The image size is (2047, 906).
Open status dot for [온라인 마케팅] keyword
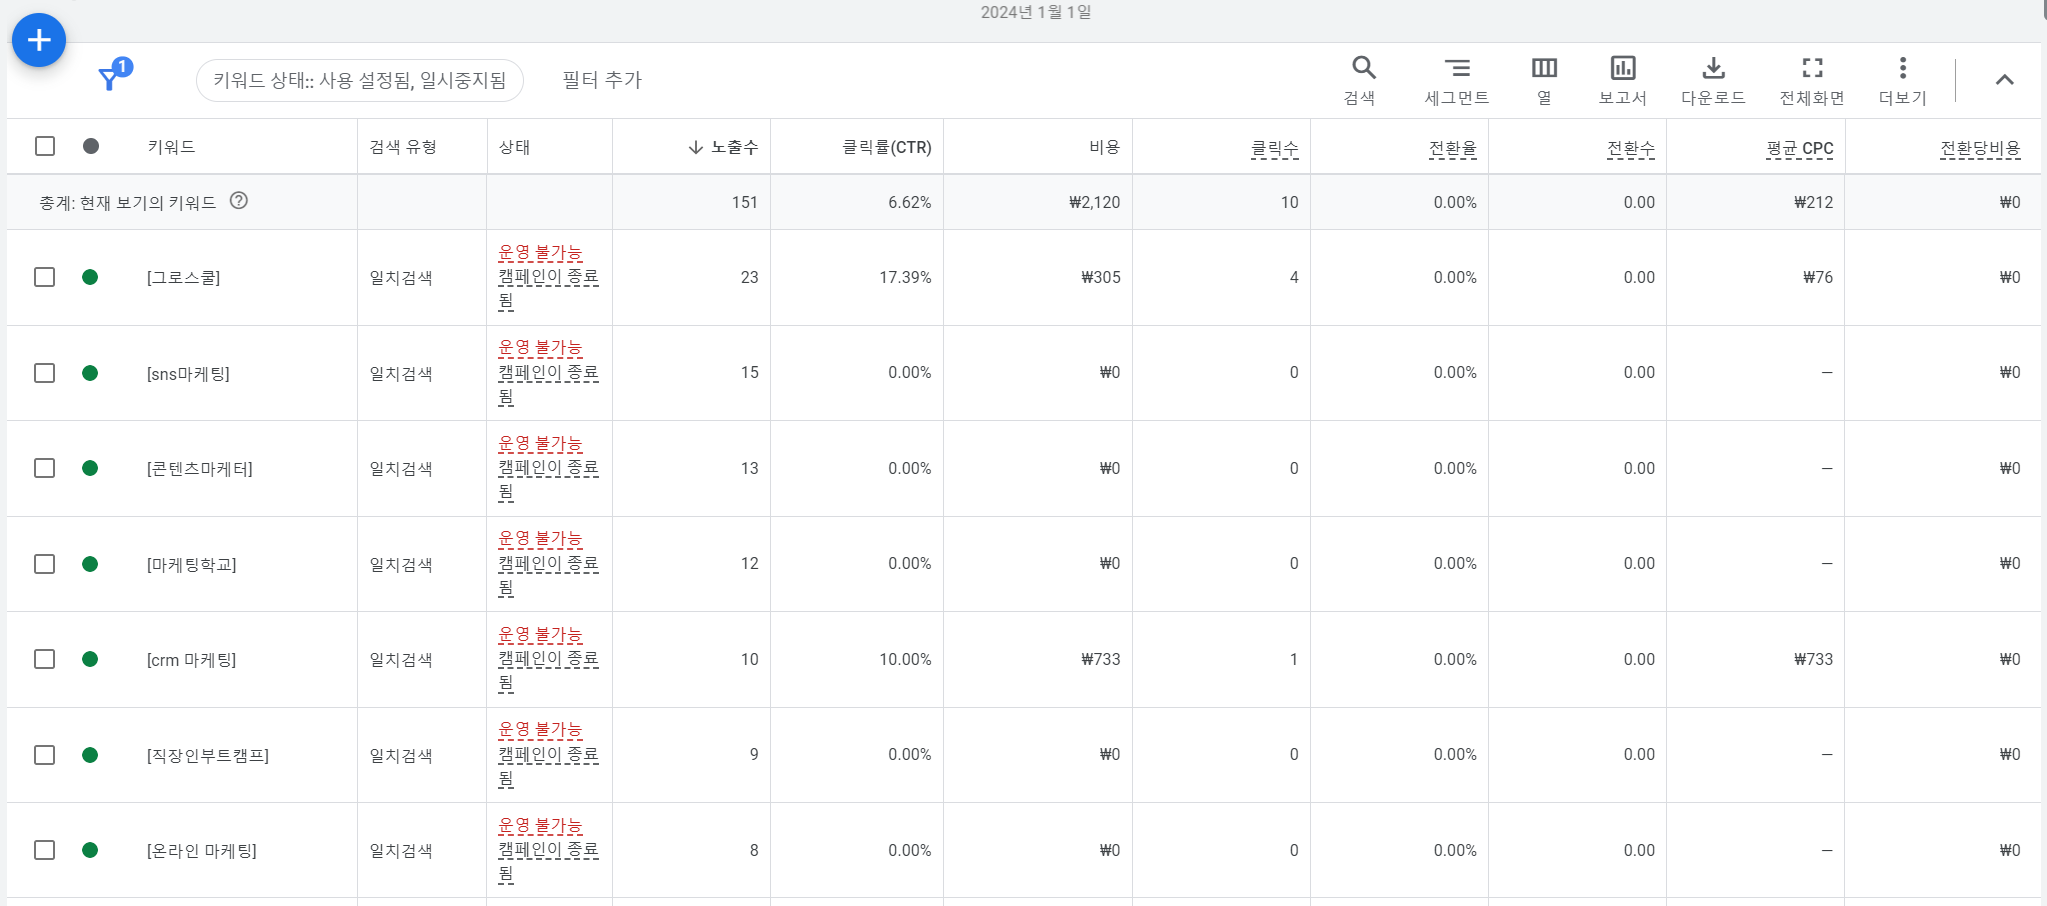(90, 850)
